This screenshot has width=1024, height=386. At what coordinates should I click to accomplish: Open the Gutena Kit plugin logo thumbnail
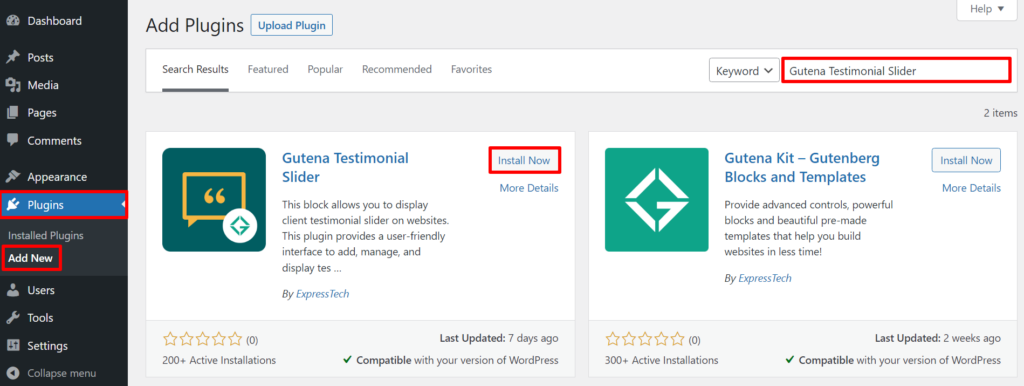[x=656, y=200]
